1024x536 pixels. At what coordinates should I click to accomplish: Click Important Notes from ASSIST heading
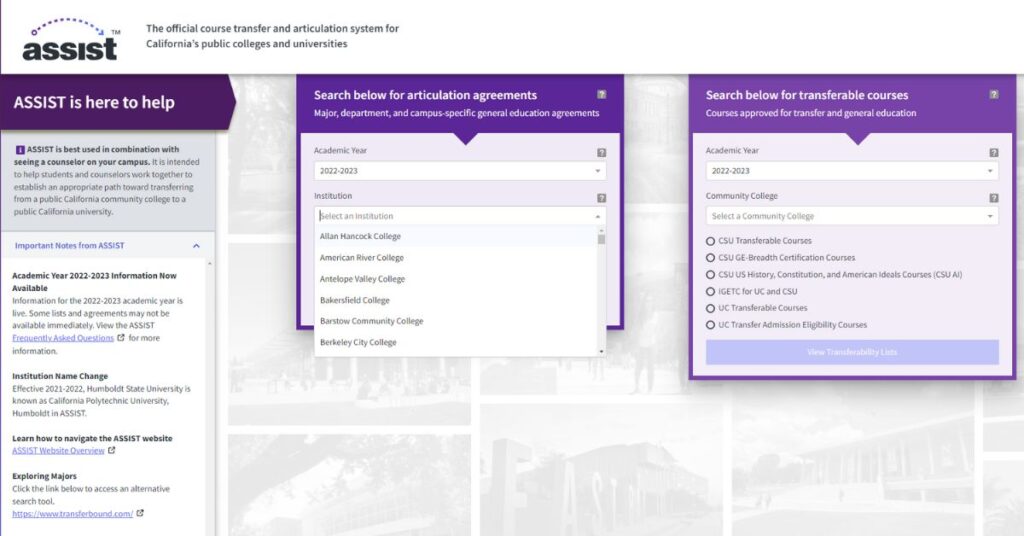[x=69, y=245]
